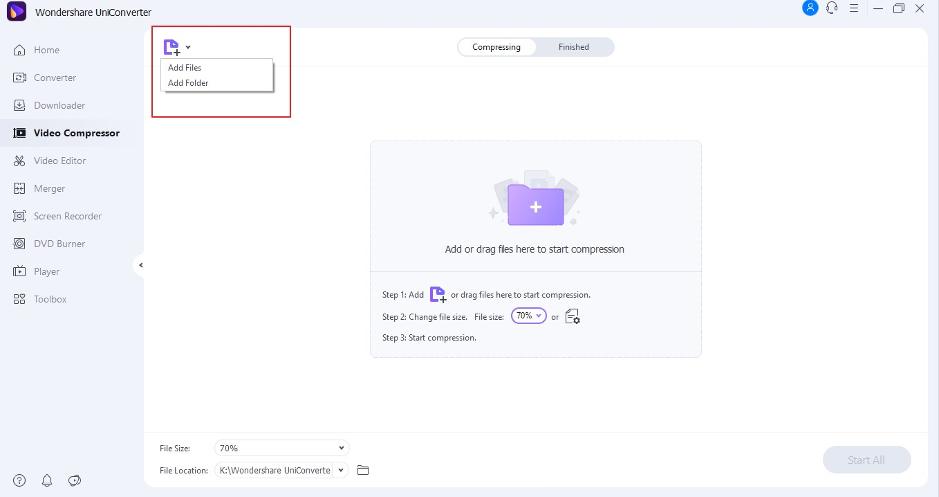Open the output folder icon

[363, 471]
